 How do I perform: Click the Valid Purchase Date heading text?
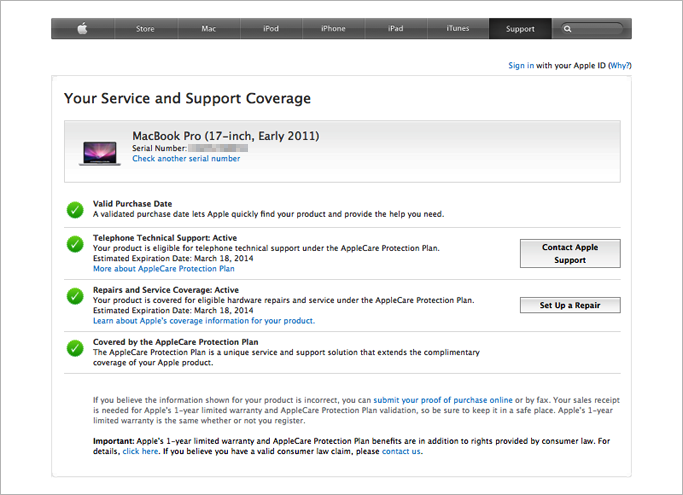(132, 203)
